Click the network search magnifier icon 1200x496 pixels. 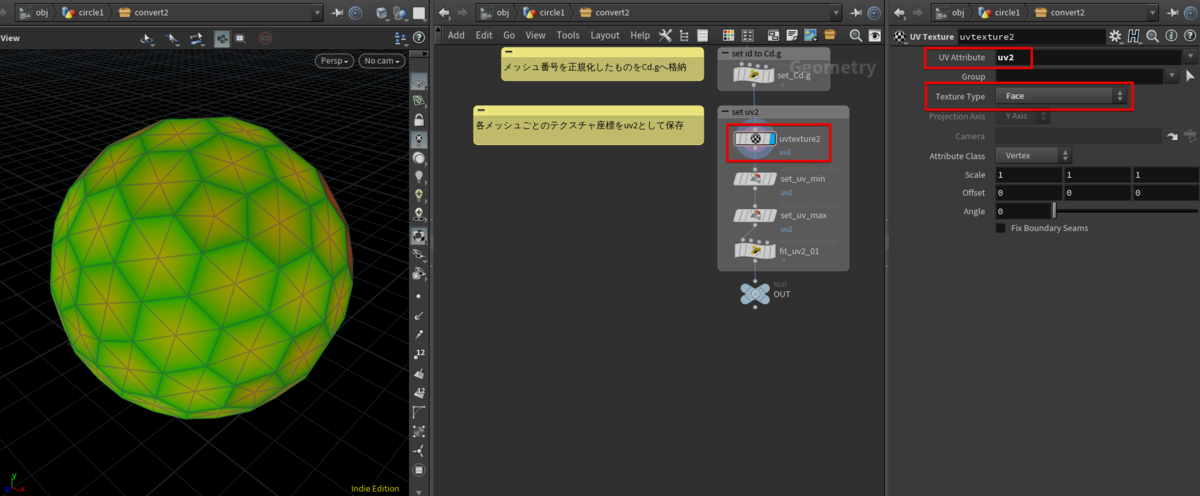click(856, 35)
